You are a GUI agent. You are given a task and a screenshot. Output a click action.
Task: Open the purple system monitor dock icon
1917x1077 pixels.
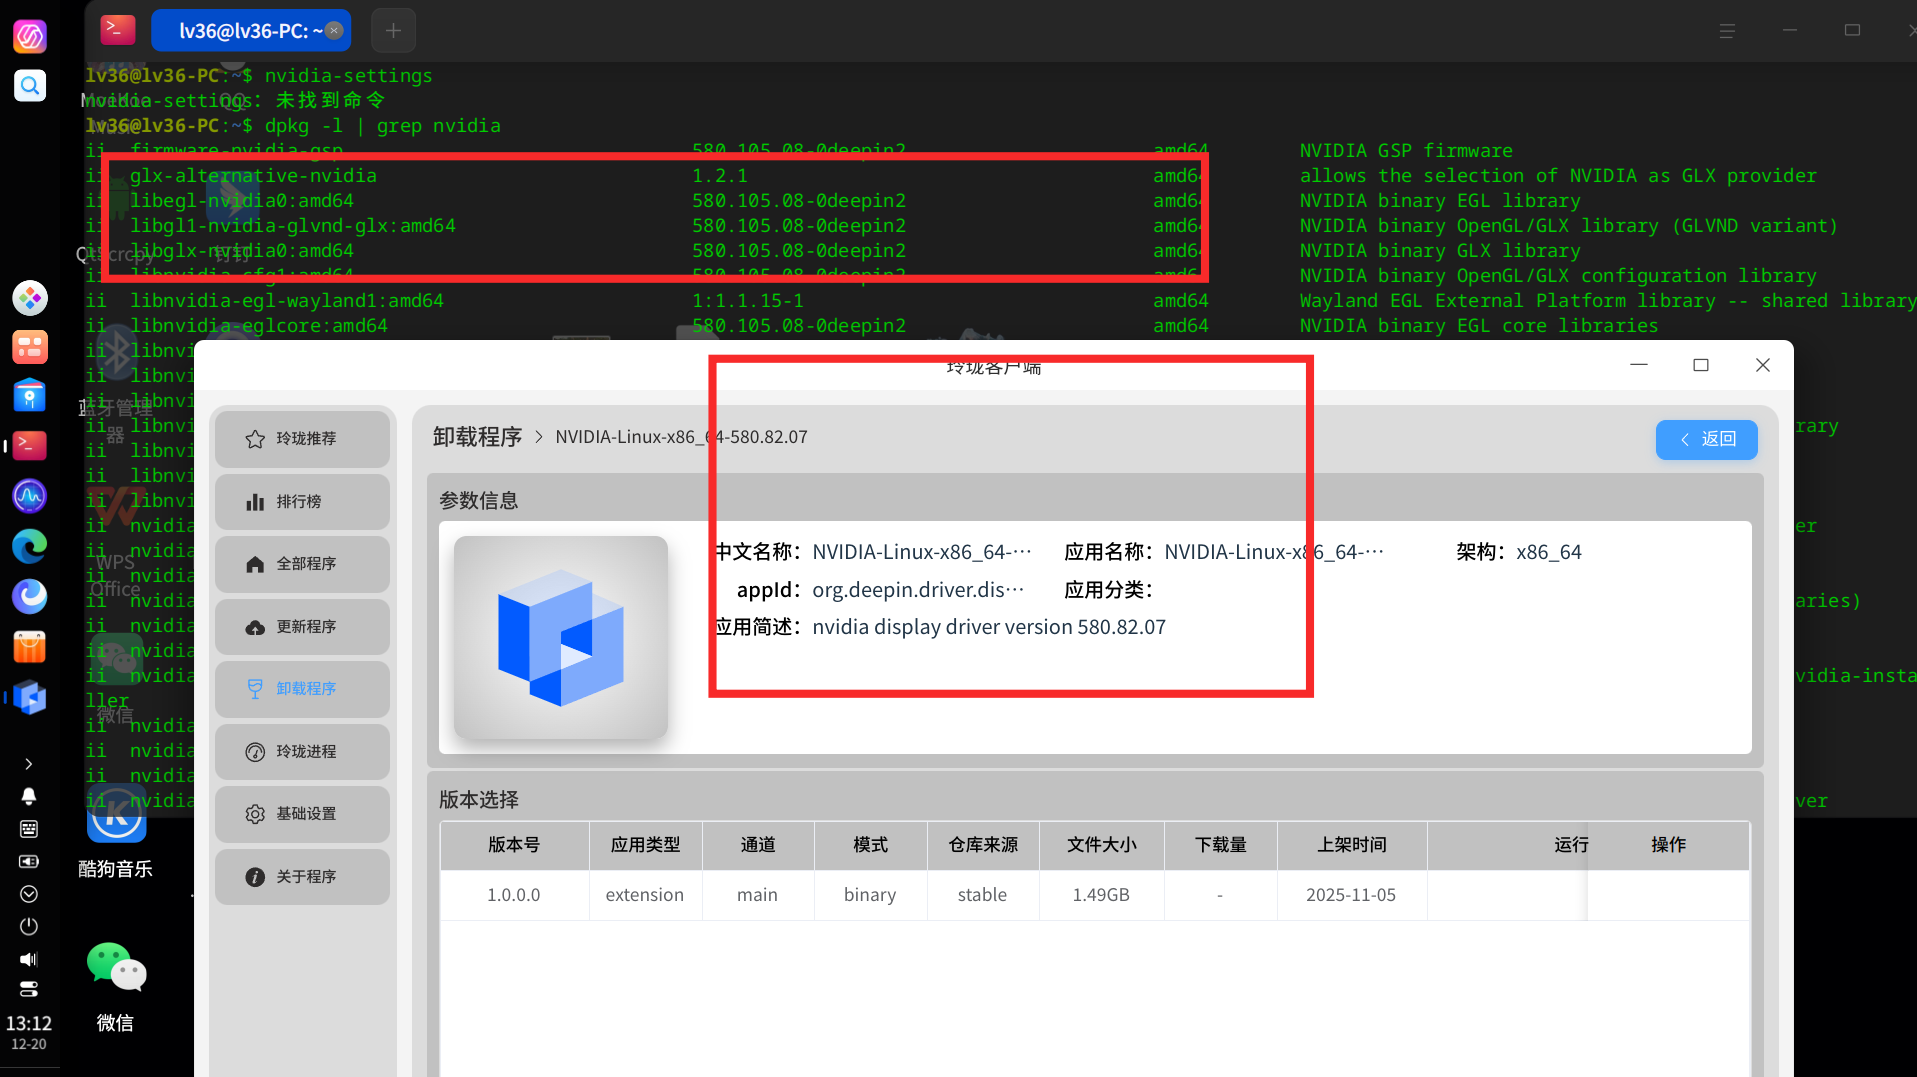click(x=30, y=496)
